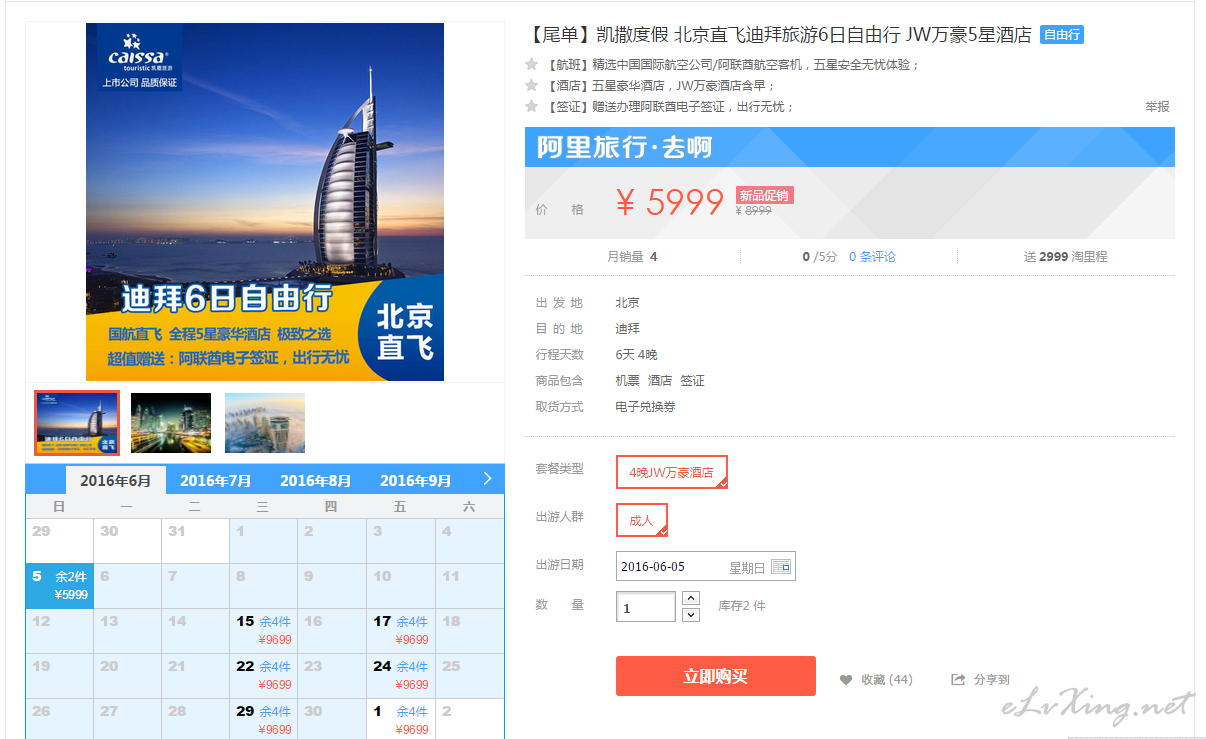This screenshot has height=739, width=1206.
Task: Click the 电子兑换券 pickup method text
Action: [646, 407]
